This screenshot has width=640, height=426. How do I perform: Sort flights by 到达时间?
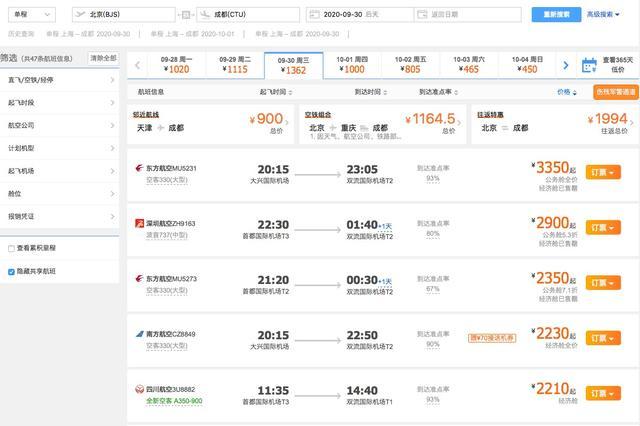(x=371, y=92)
